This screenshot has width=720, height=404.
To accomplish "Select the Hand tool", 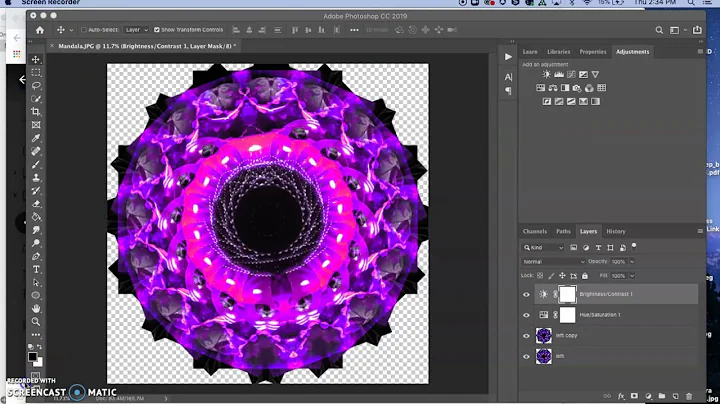I will click(x=36, y=309).
